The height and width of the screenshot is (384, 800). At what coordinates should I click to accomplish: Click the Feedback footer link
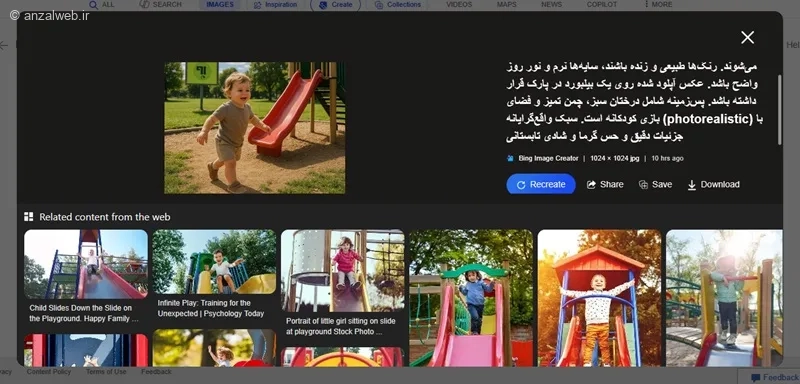[x=156, y=372]
